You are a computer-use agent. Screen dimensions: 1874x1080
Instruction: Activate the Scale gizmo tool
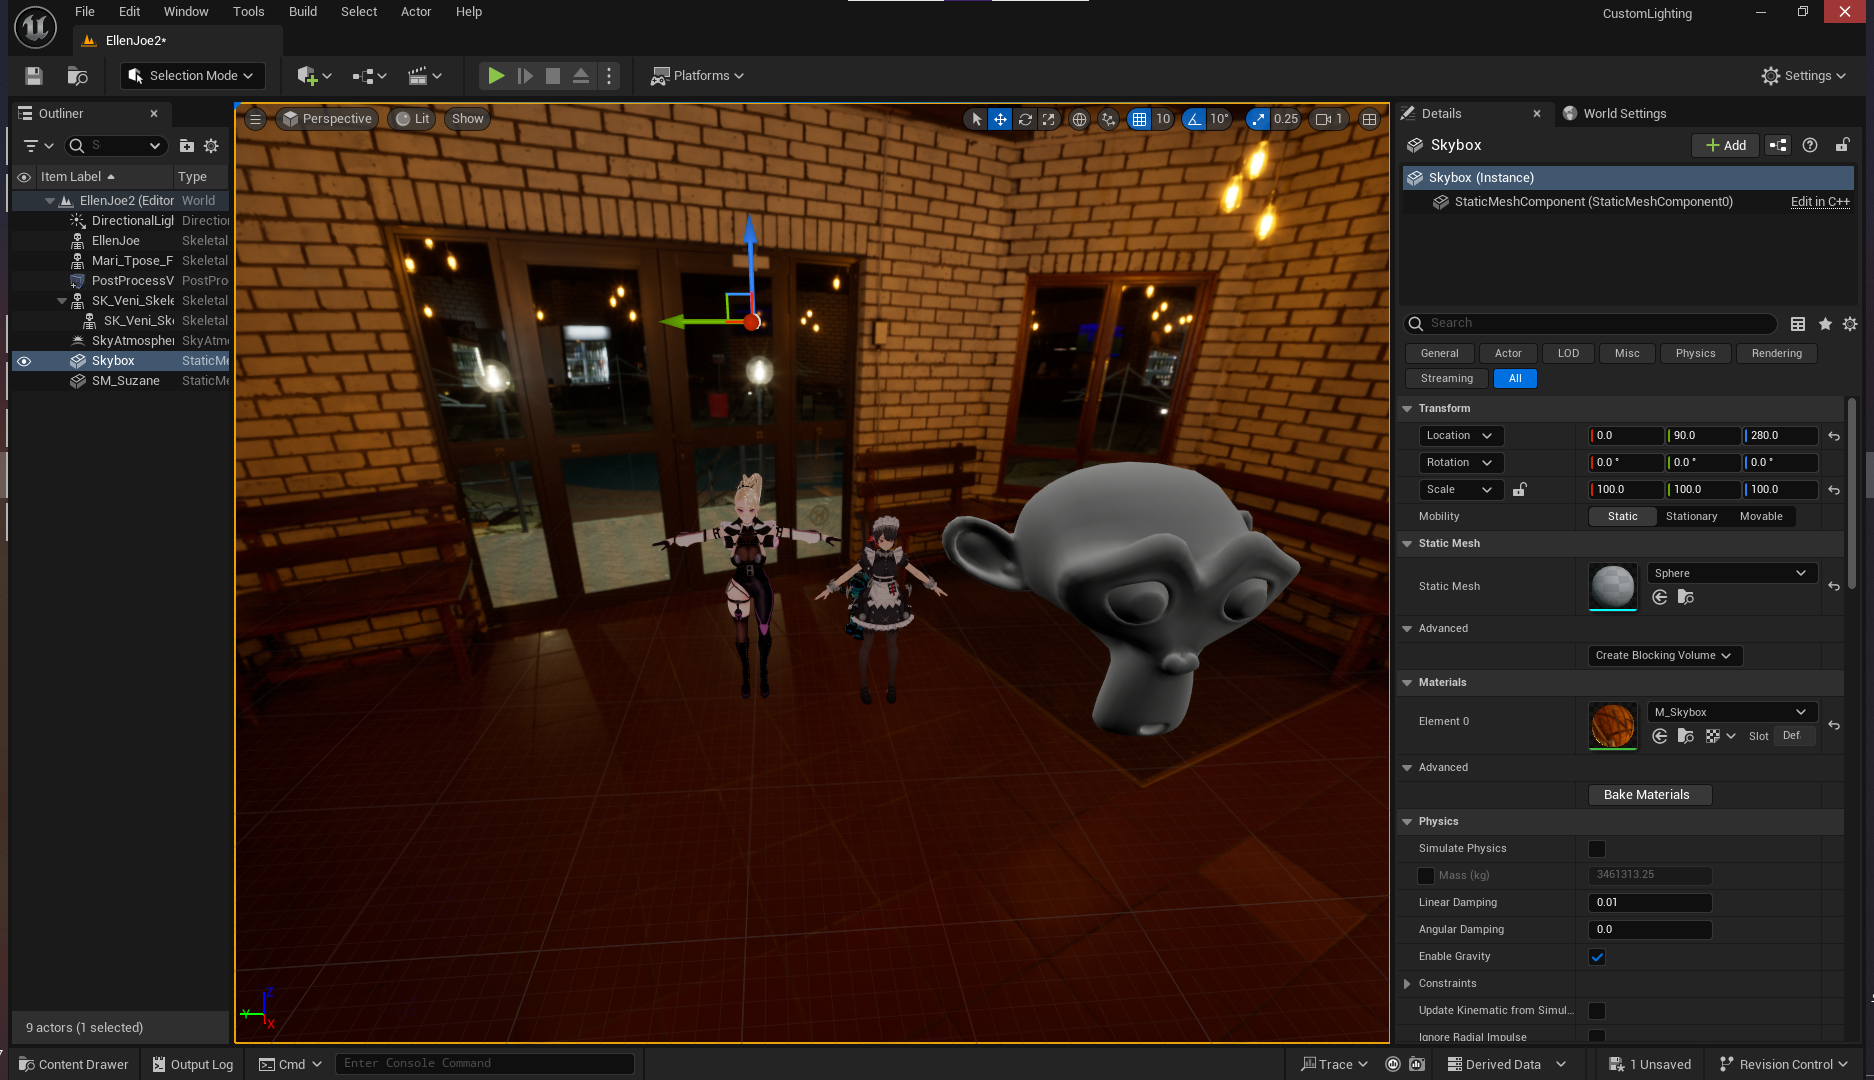pos(1048,119)
